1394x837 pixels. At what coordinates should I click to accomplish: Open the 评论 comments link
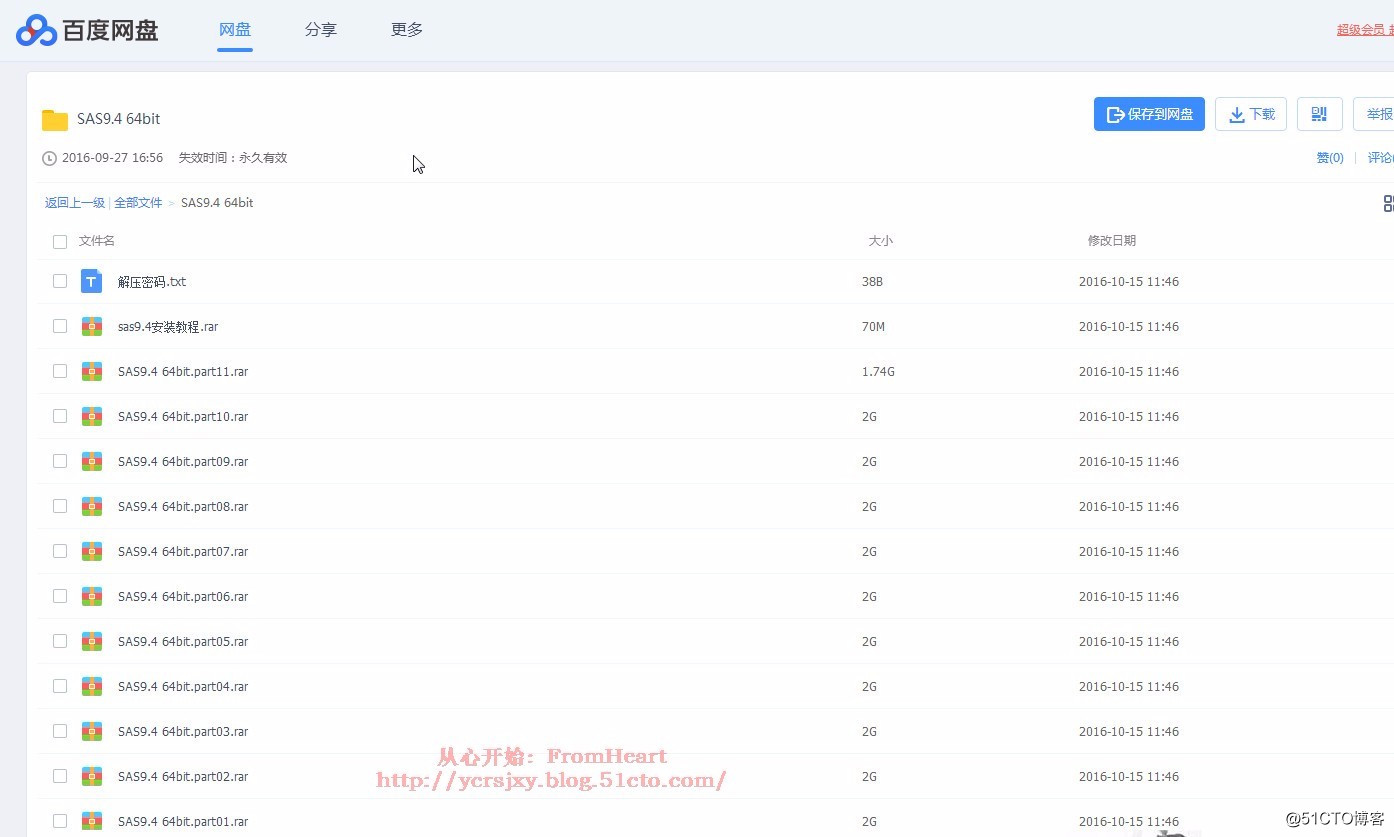click(x=1381, y=158)
